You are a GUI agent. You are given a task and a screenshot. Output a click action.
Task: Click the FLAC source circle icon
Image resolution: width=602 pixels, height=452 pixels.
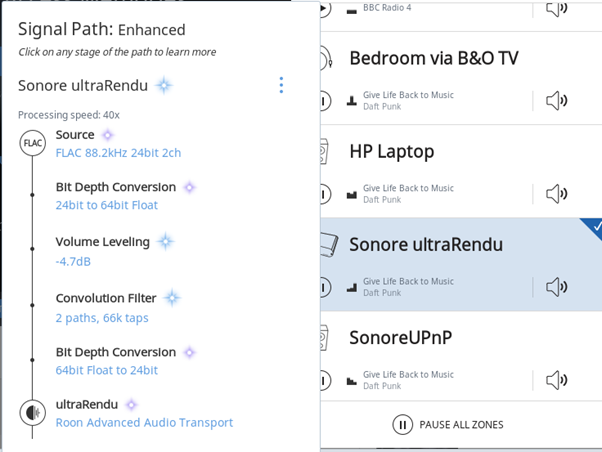[33, 143]
